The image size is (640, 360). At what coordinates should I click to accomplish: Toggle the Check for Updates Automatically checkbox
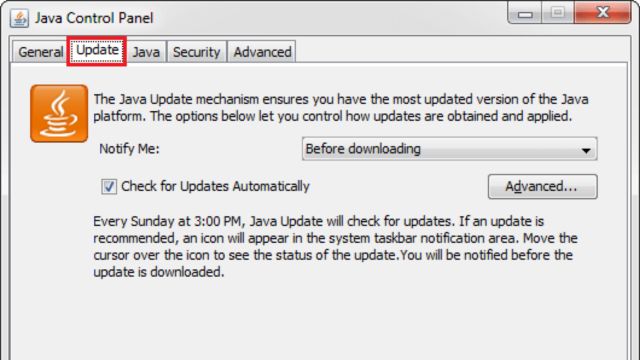pos(109,187)
